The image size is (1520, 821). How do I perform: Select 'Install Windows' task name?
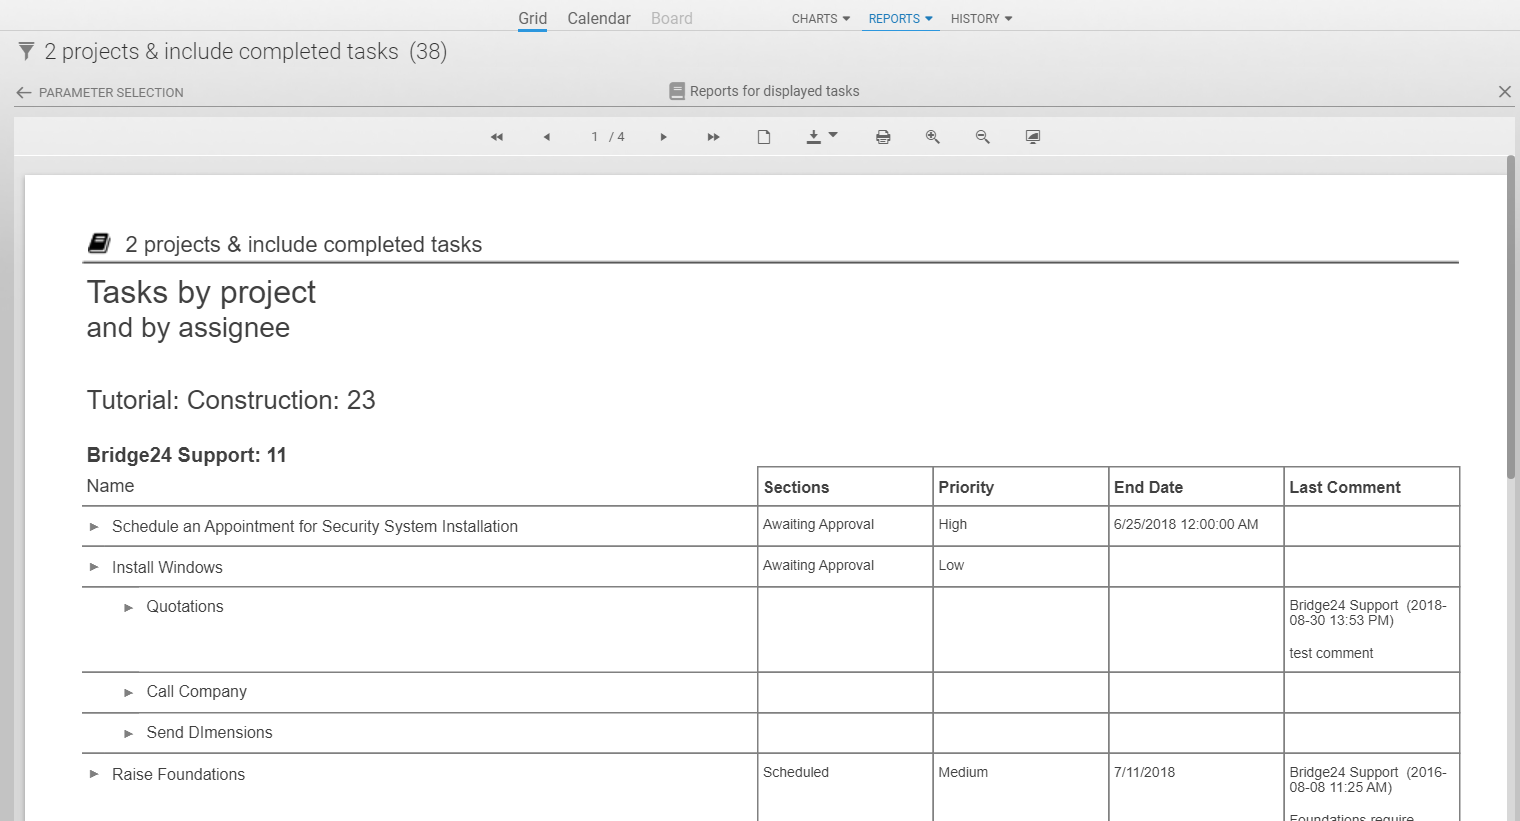click(x=167, y=567)
